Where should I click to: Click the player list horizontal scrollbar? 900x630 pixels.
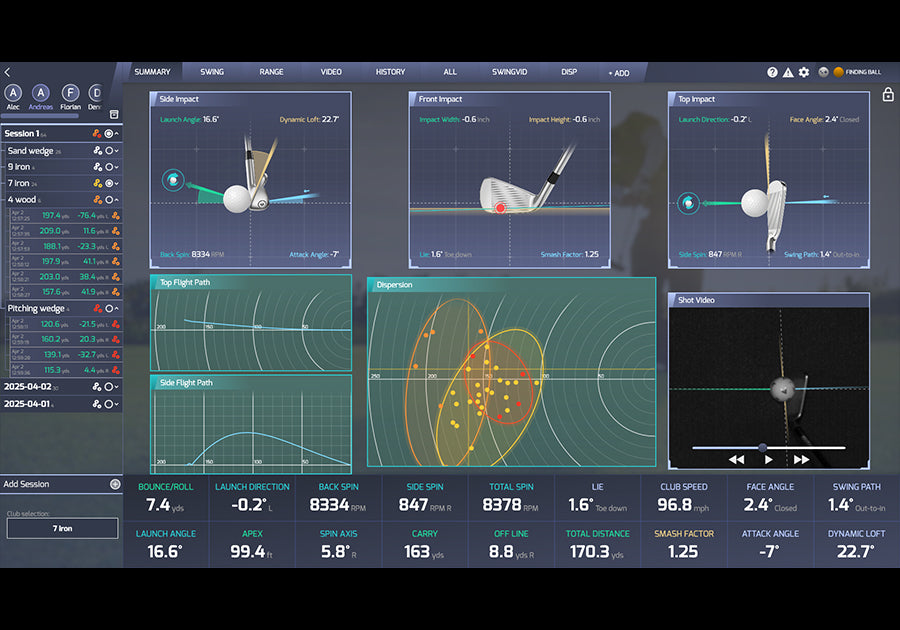[x=40, y=116]
